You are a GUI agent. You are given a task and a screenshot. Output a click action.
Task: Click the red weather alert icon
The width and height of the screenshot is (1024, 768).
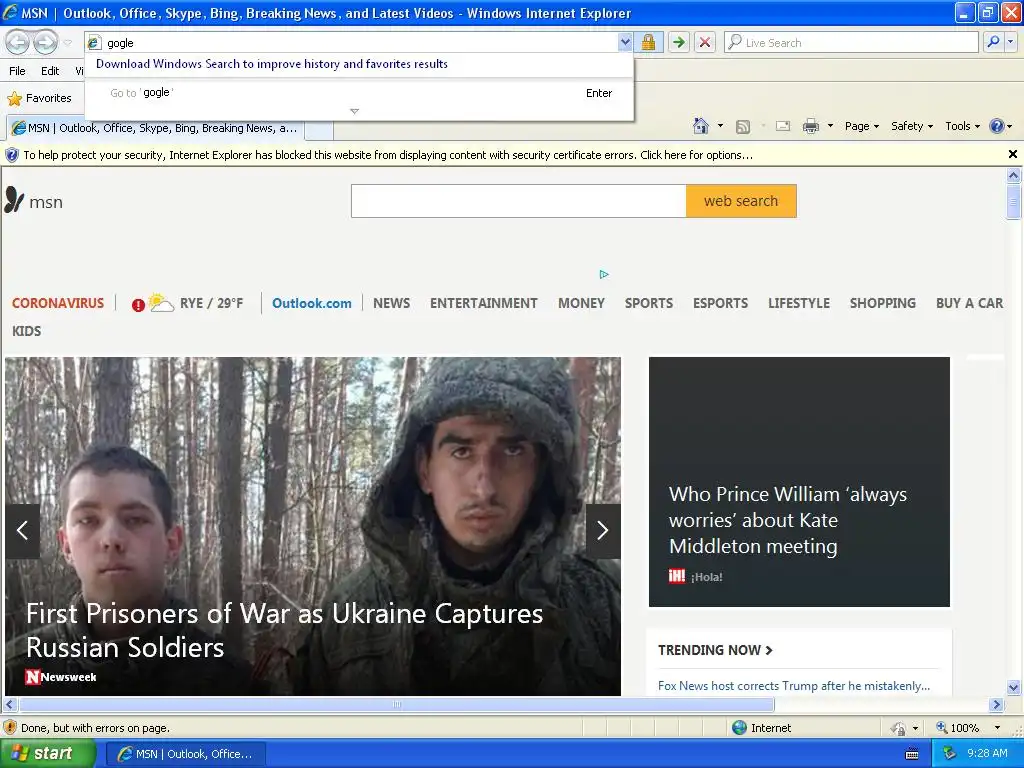pyautogui.click(x=138, y=305)
